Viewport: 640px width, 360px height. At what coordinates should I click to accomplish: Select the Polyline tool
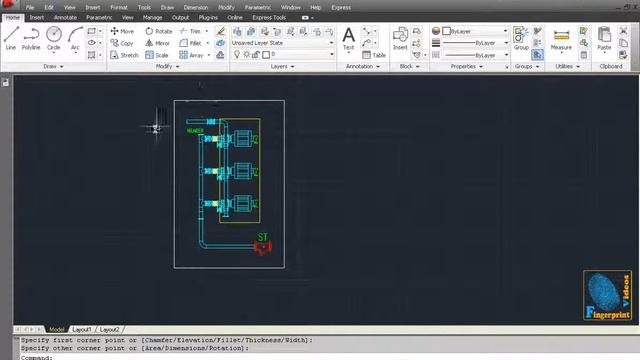[31, 38]
